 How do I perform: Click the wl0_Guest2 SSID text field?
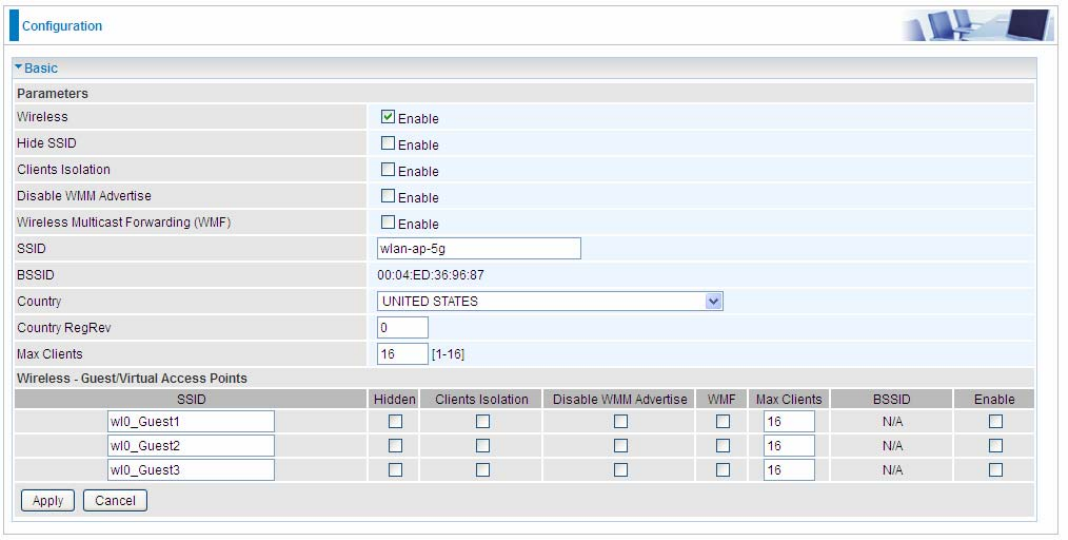pos(191,446)
